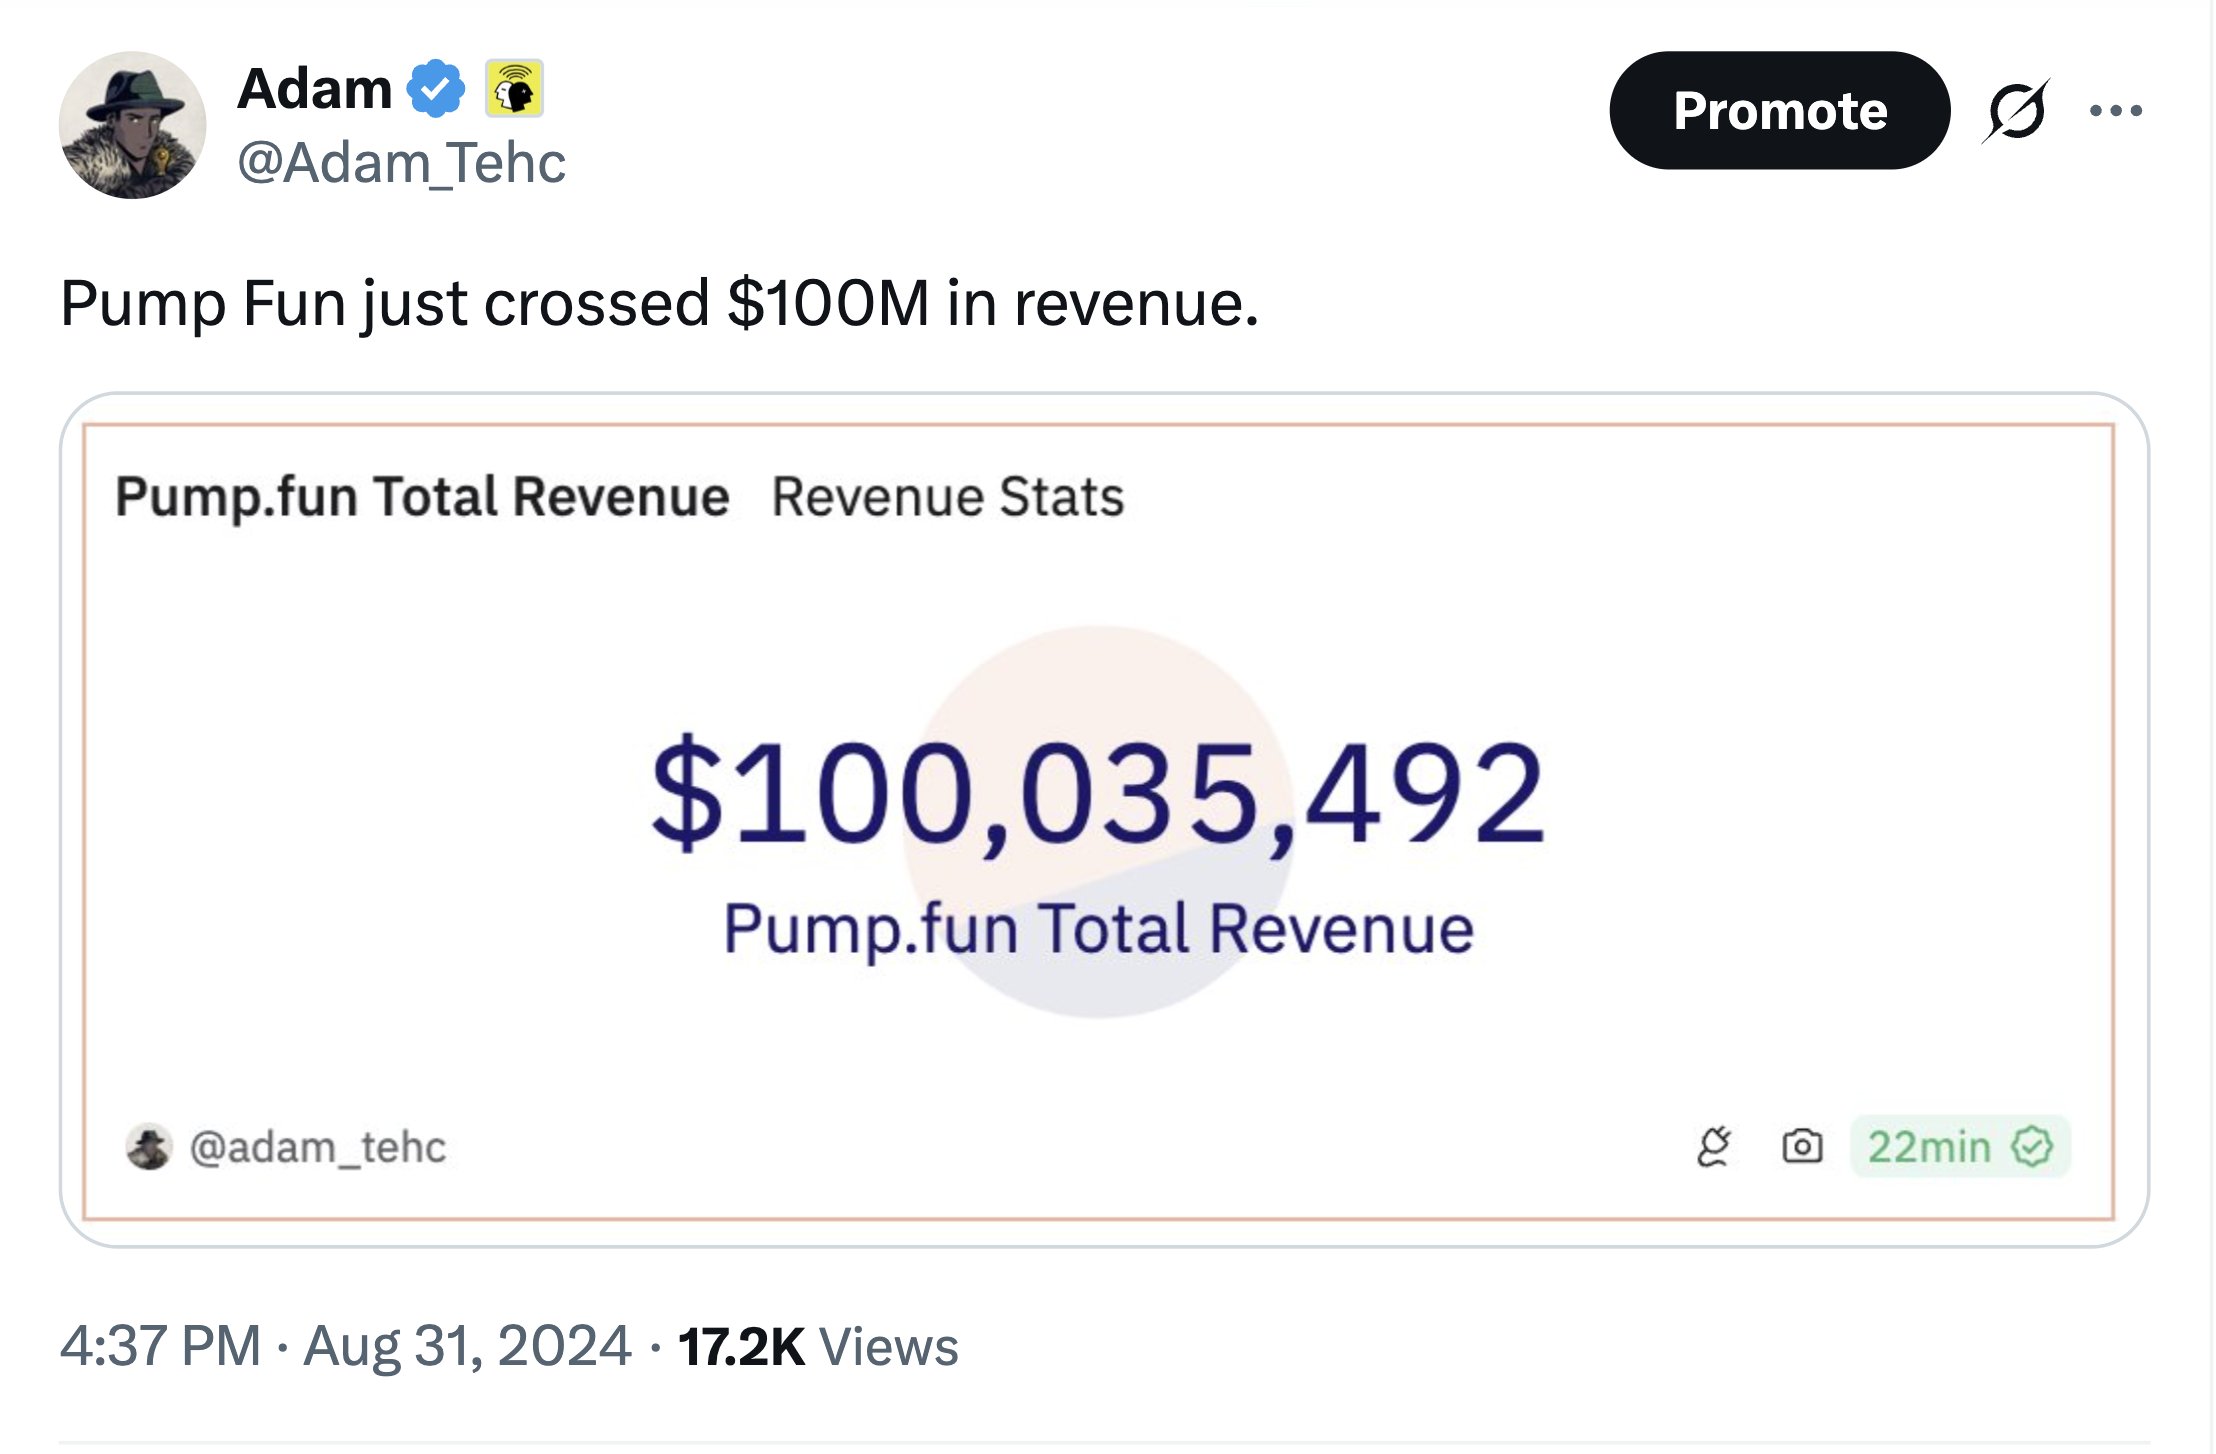Click the green 22min refresh badge
The width and height of the screenshot is (2216, 1454).
tap(1958, 1146)
